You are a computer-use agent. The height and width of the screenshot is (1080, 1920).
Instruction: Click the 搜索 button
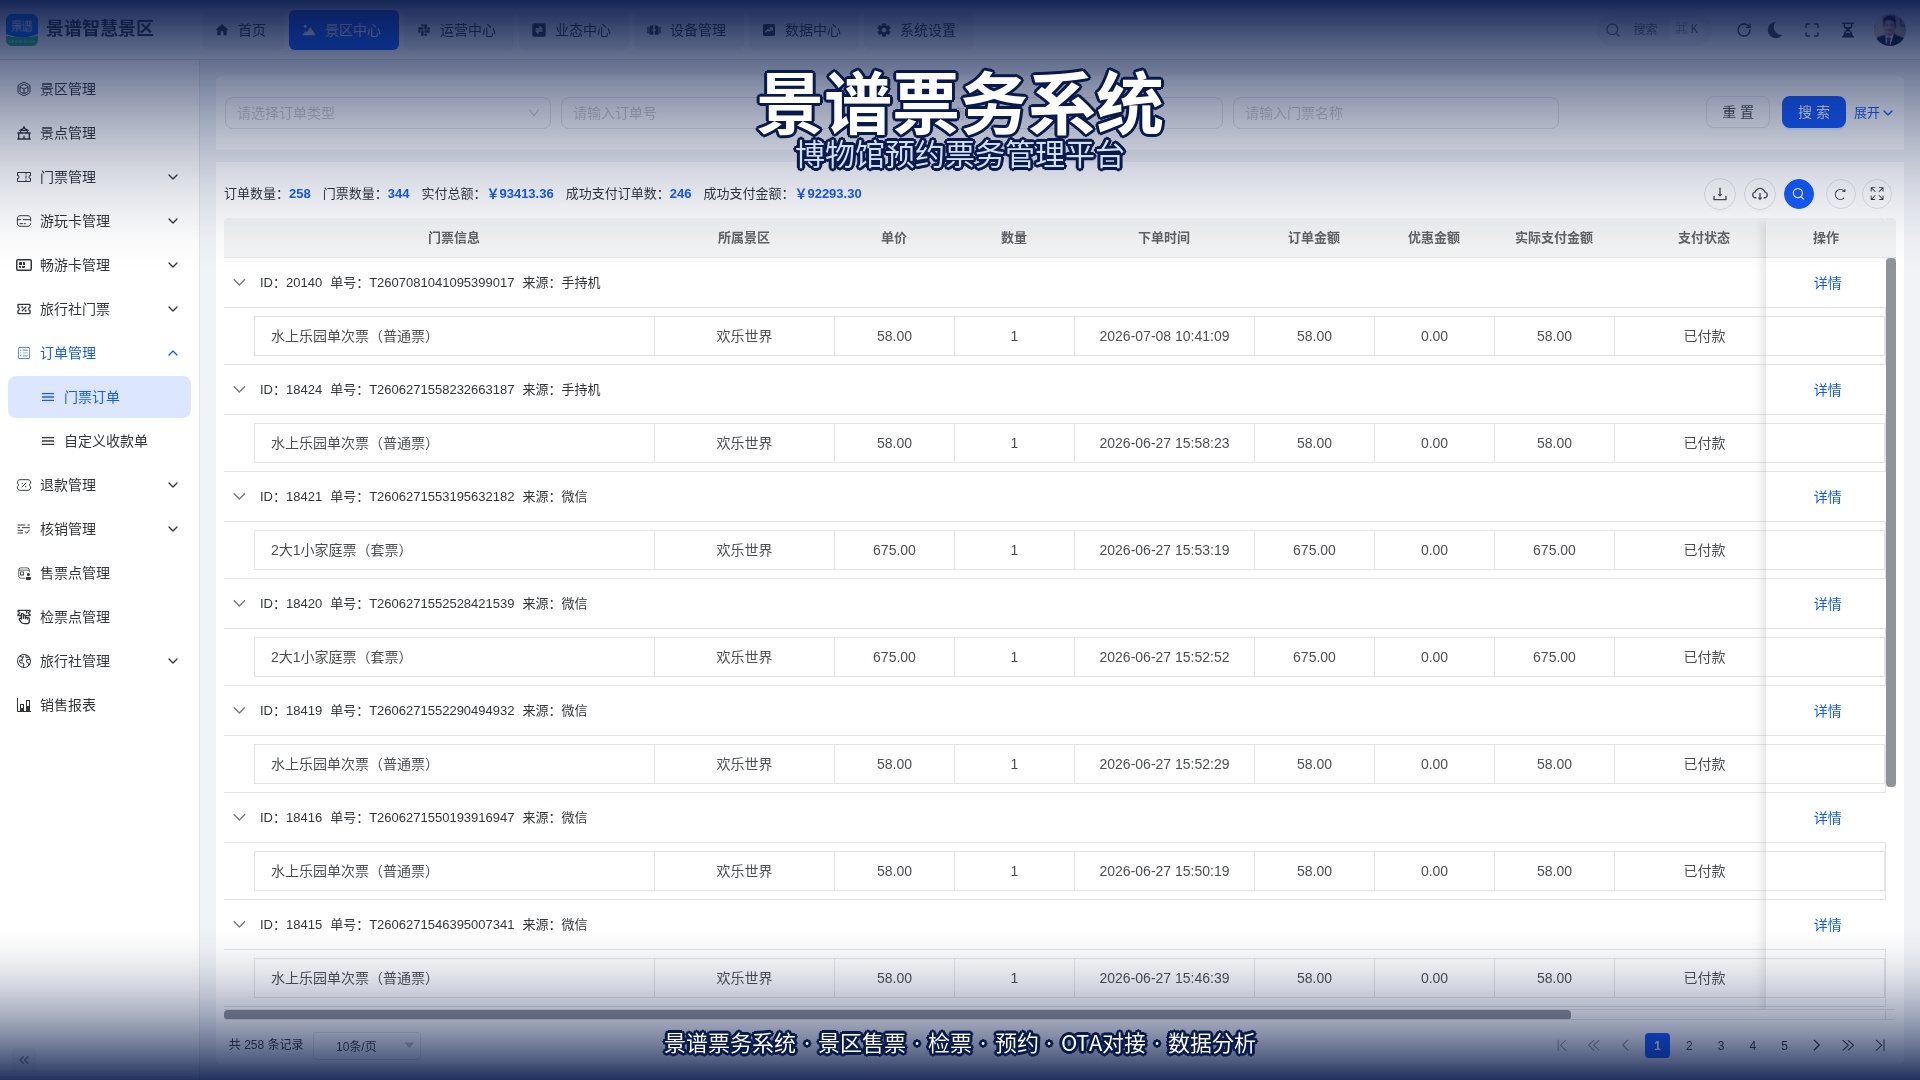(x=1814, y=113)
